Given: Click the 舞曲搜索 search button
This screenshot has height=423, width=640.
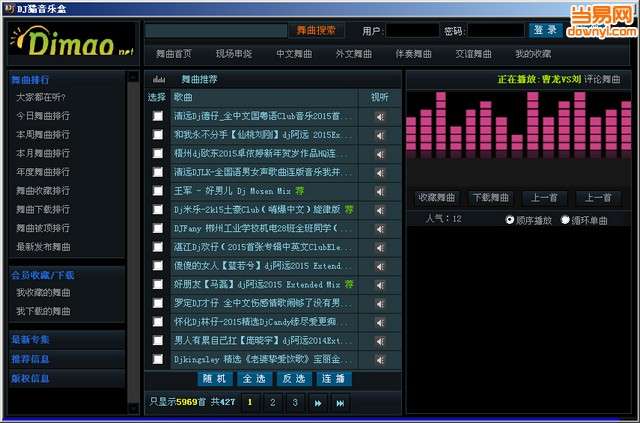Looking at the screenshot, I should pos(316,31).
